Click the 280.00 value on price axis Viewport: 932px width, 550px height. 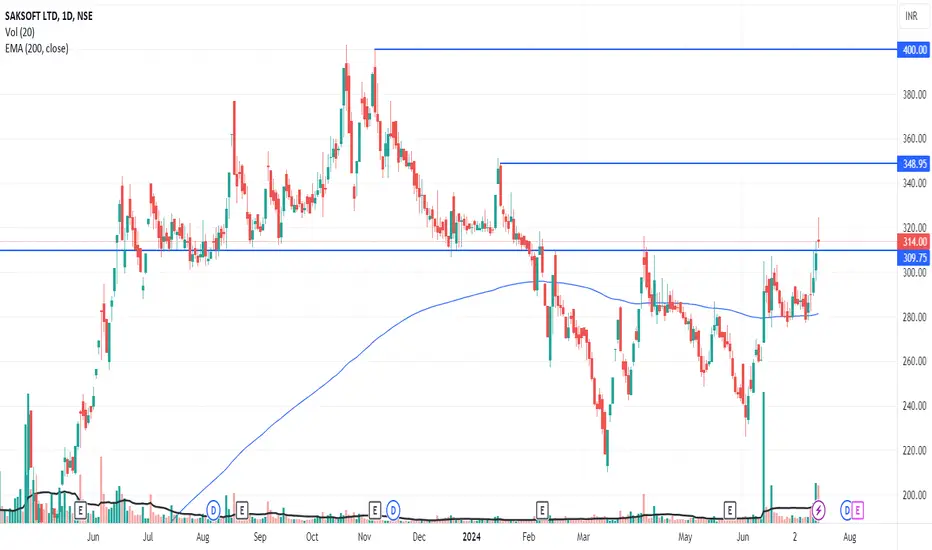coord(914,317)
